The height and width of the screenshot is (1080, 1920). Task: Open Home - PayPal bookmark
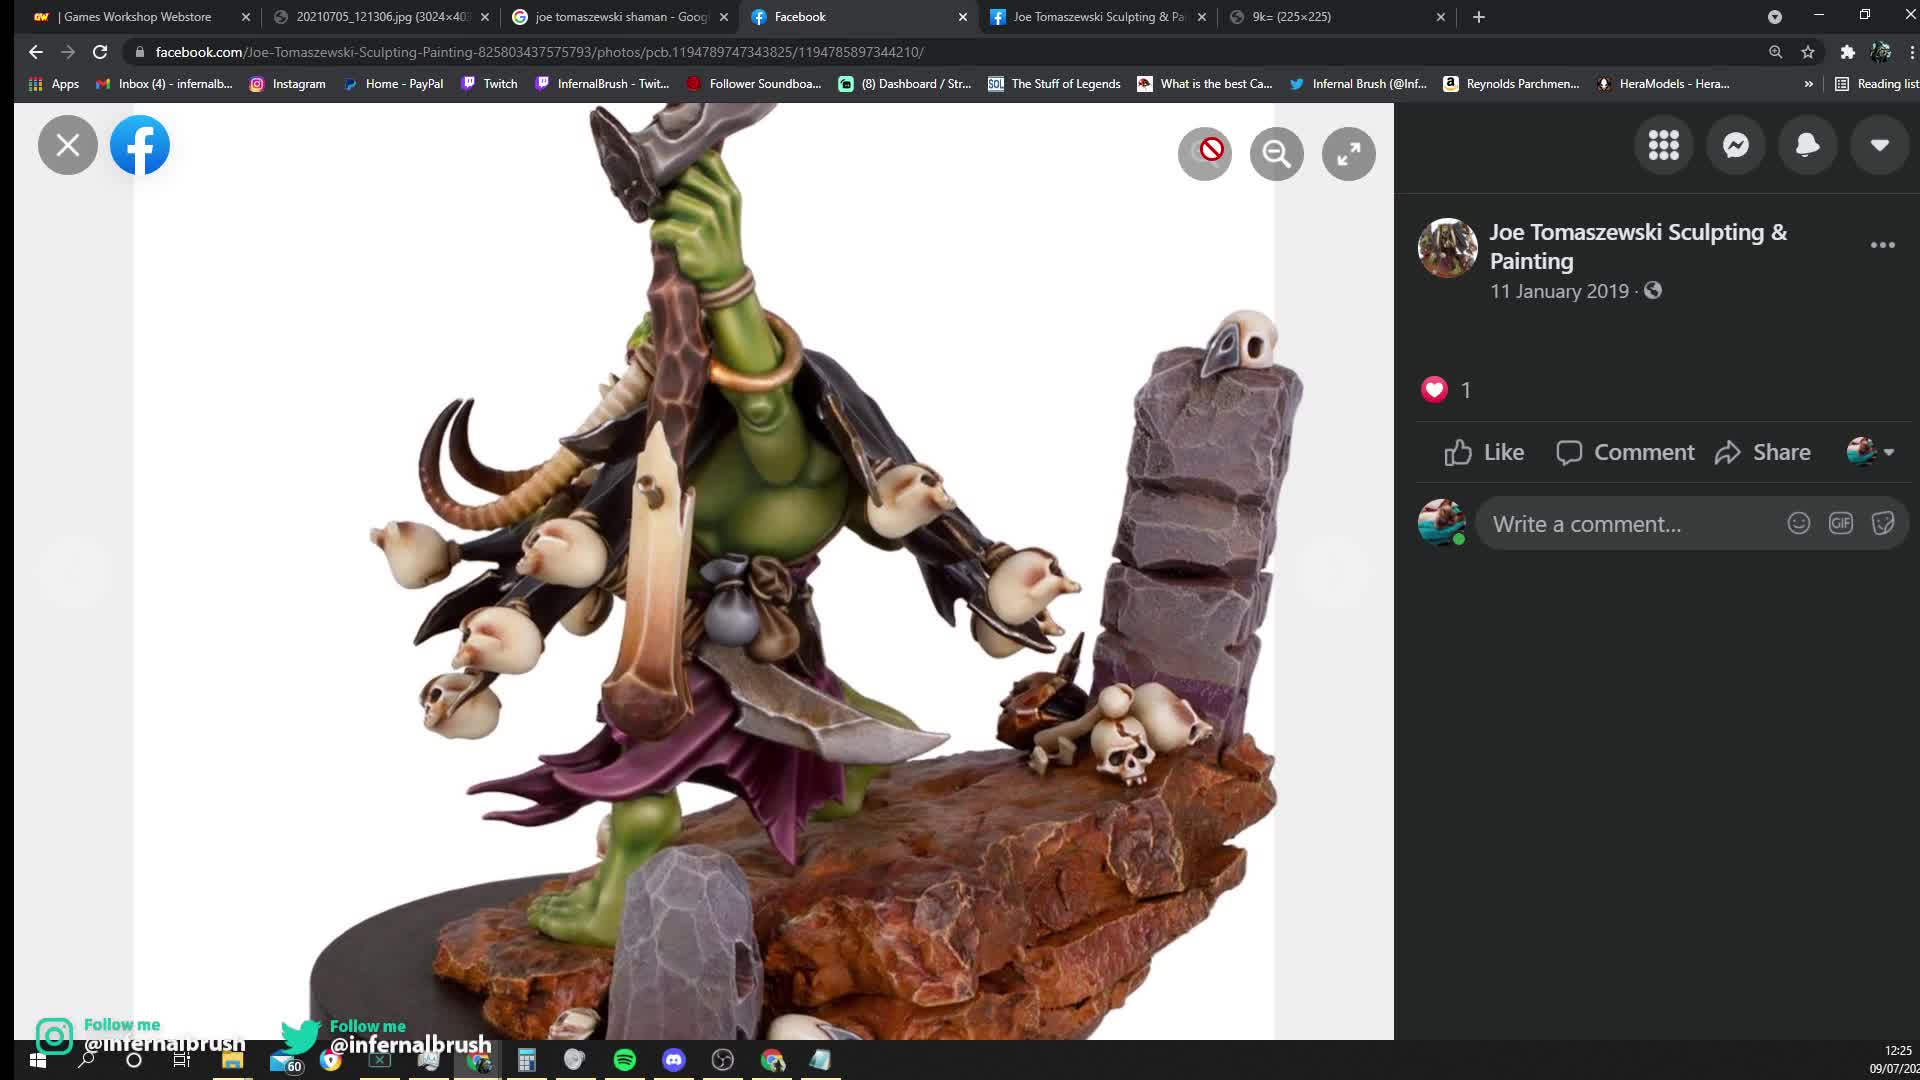pos(393,84)
